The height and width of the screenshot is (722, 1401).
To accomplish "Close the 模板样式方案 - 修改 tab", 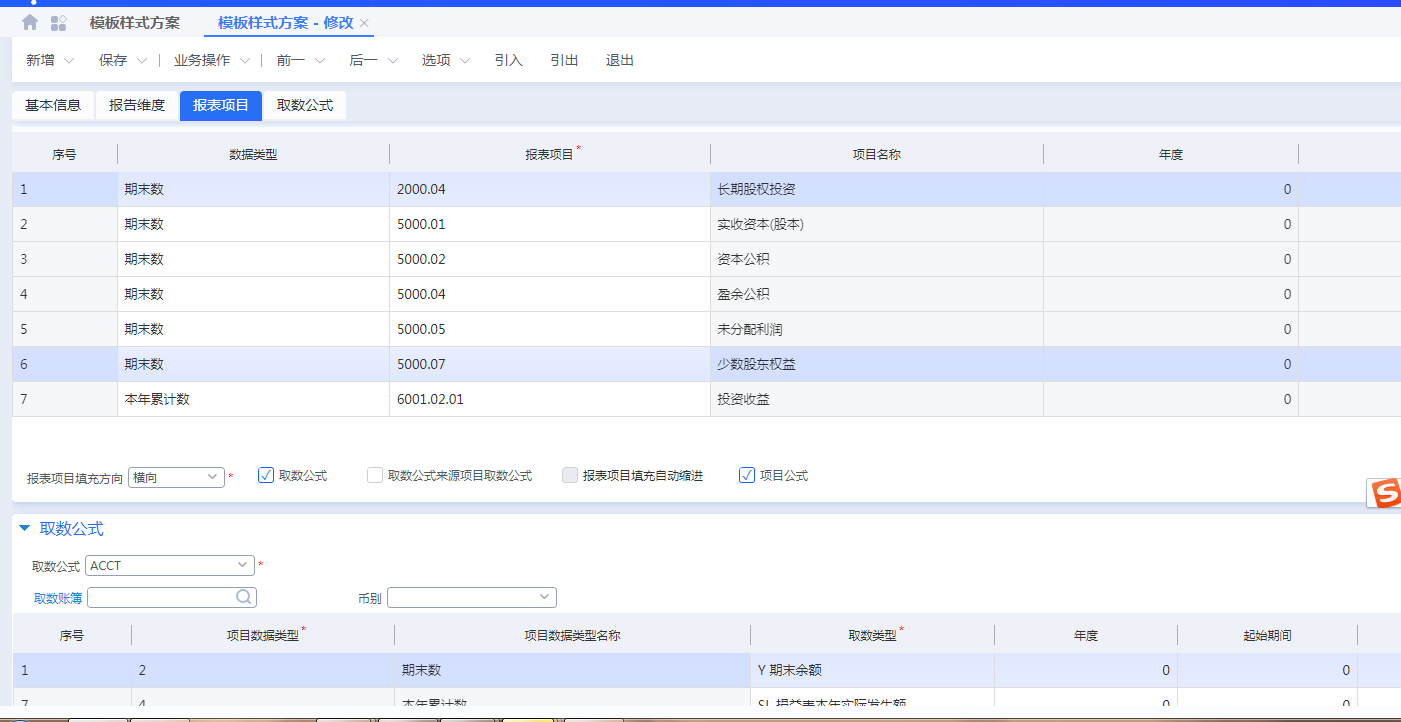I will (x=364, y=23).
